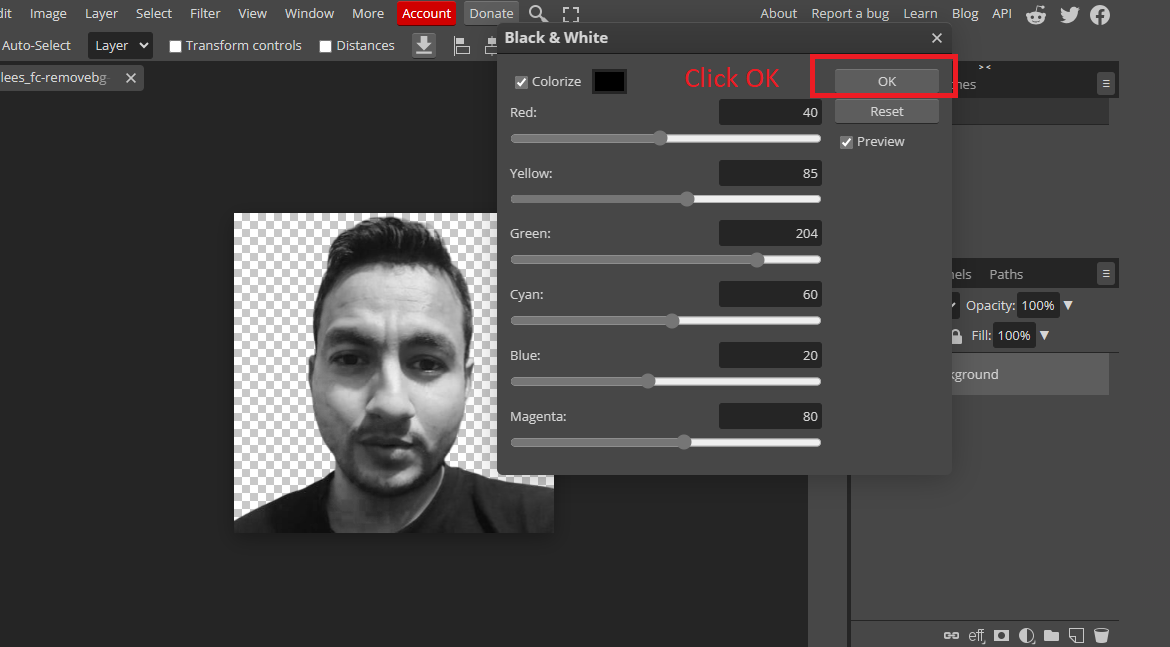Switch to the Paths tab
The image size is (1170, 647).
(x=1006, y=274)
